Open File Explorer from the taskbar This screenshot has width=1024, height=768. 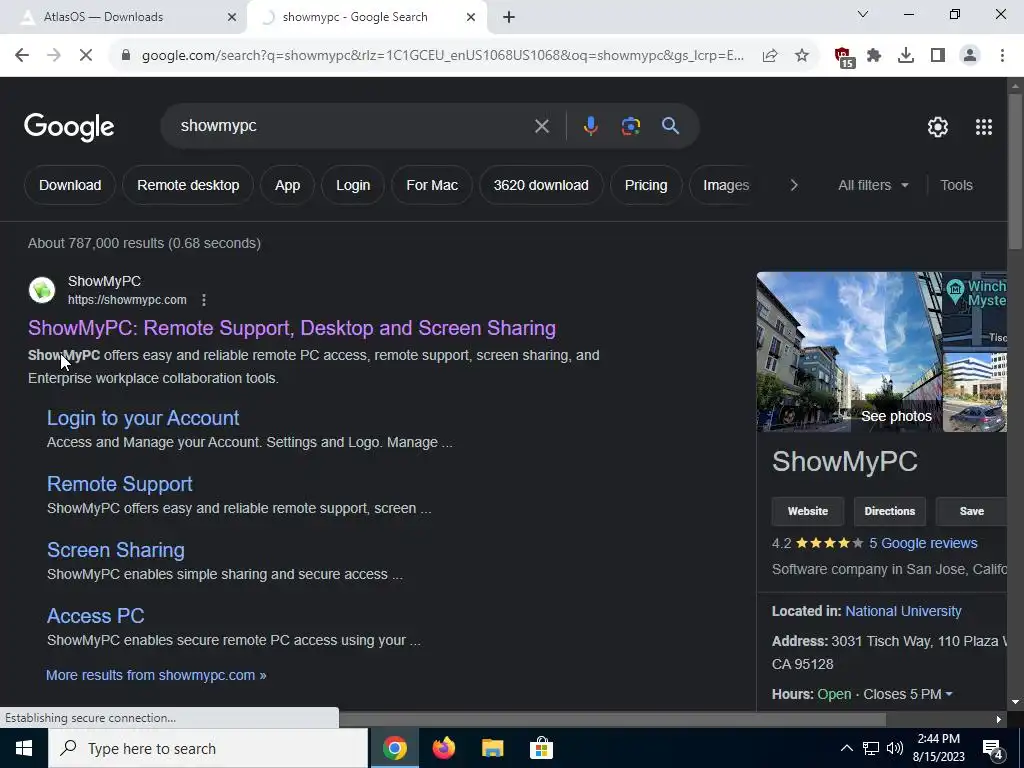pyautogui.click(x=492, y=748)
